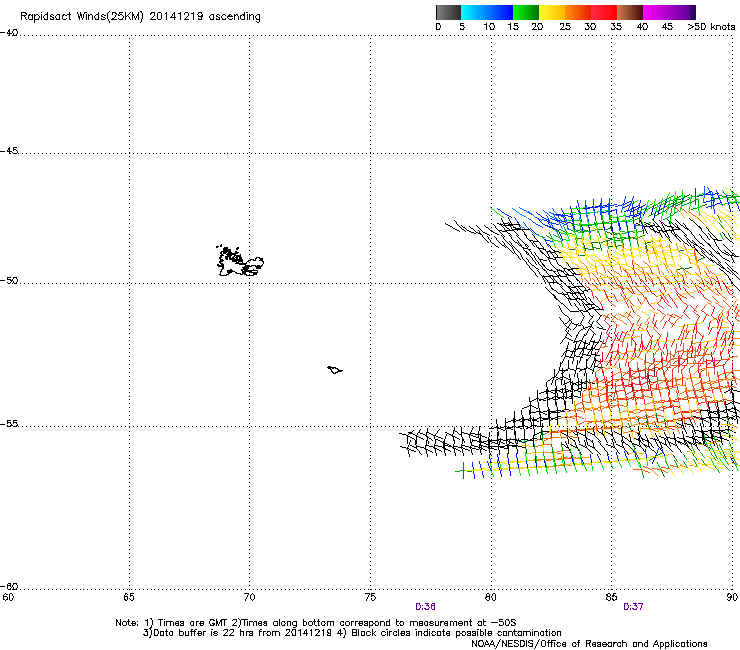740x650 pixels.
Task: Click the 75 longitude axis label
Action: pyautogui.click(x=370, y=597)
